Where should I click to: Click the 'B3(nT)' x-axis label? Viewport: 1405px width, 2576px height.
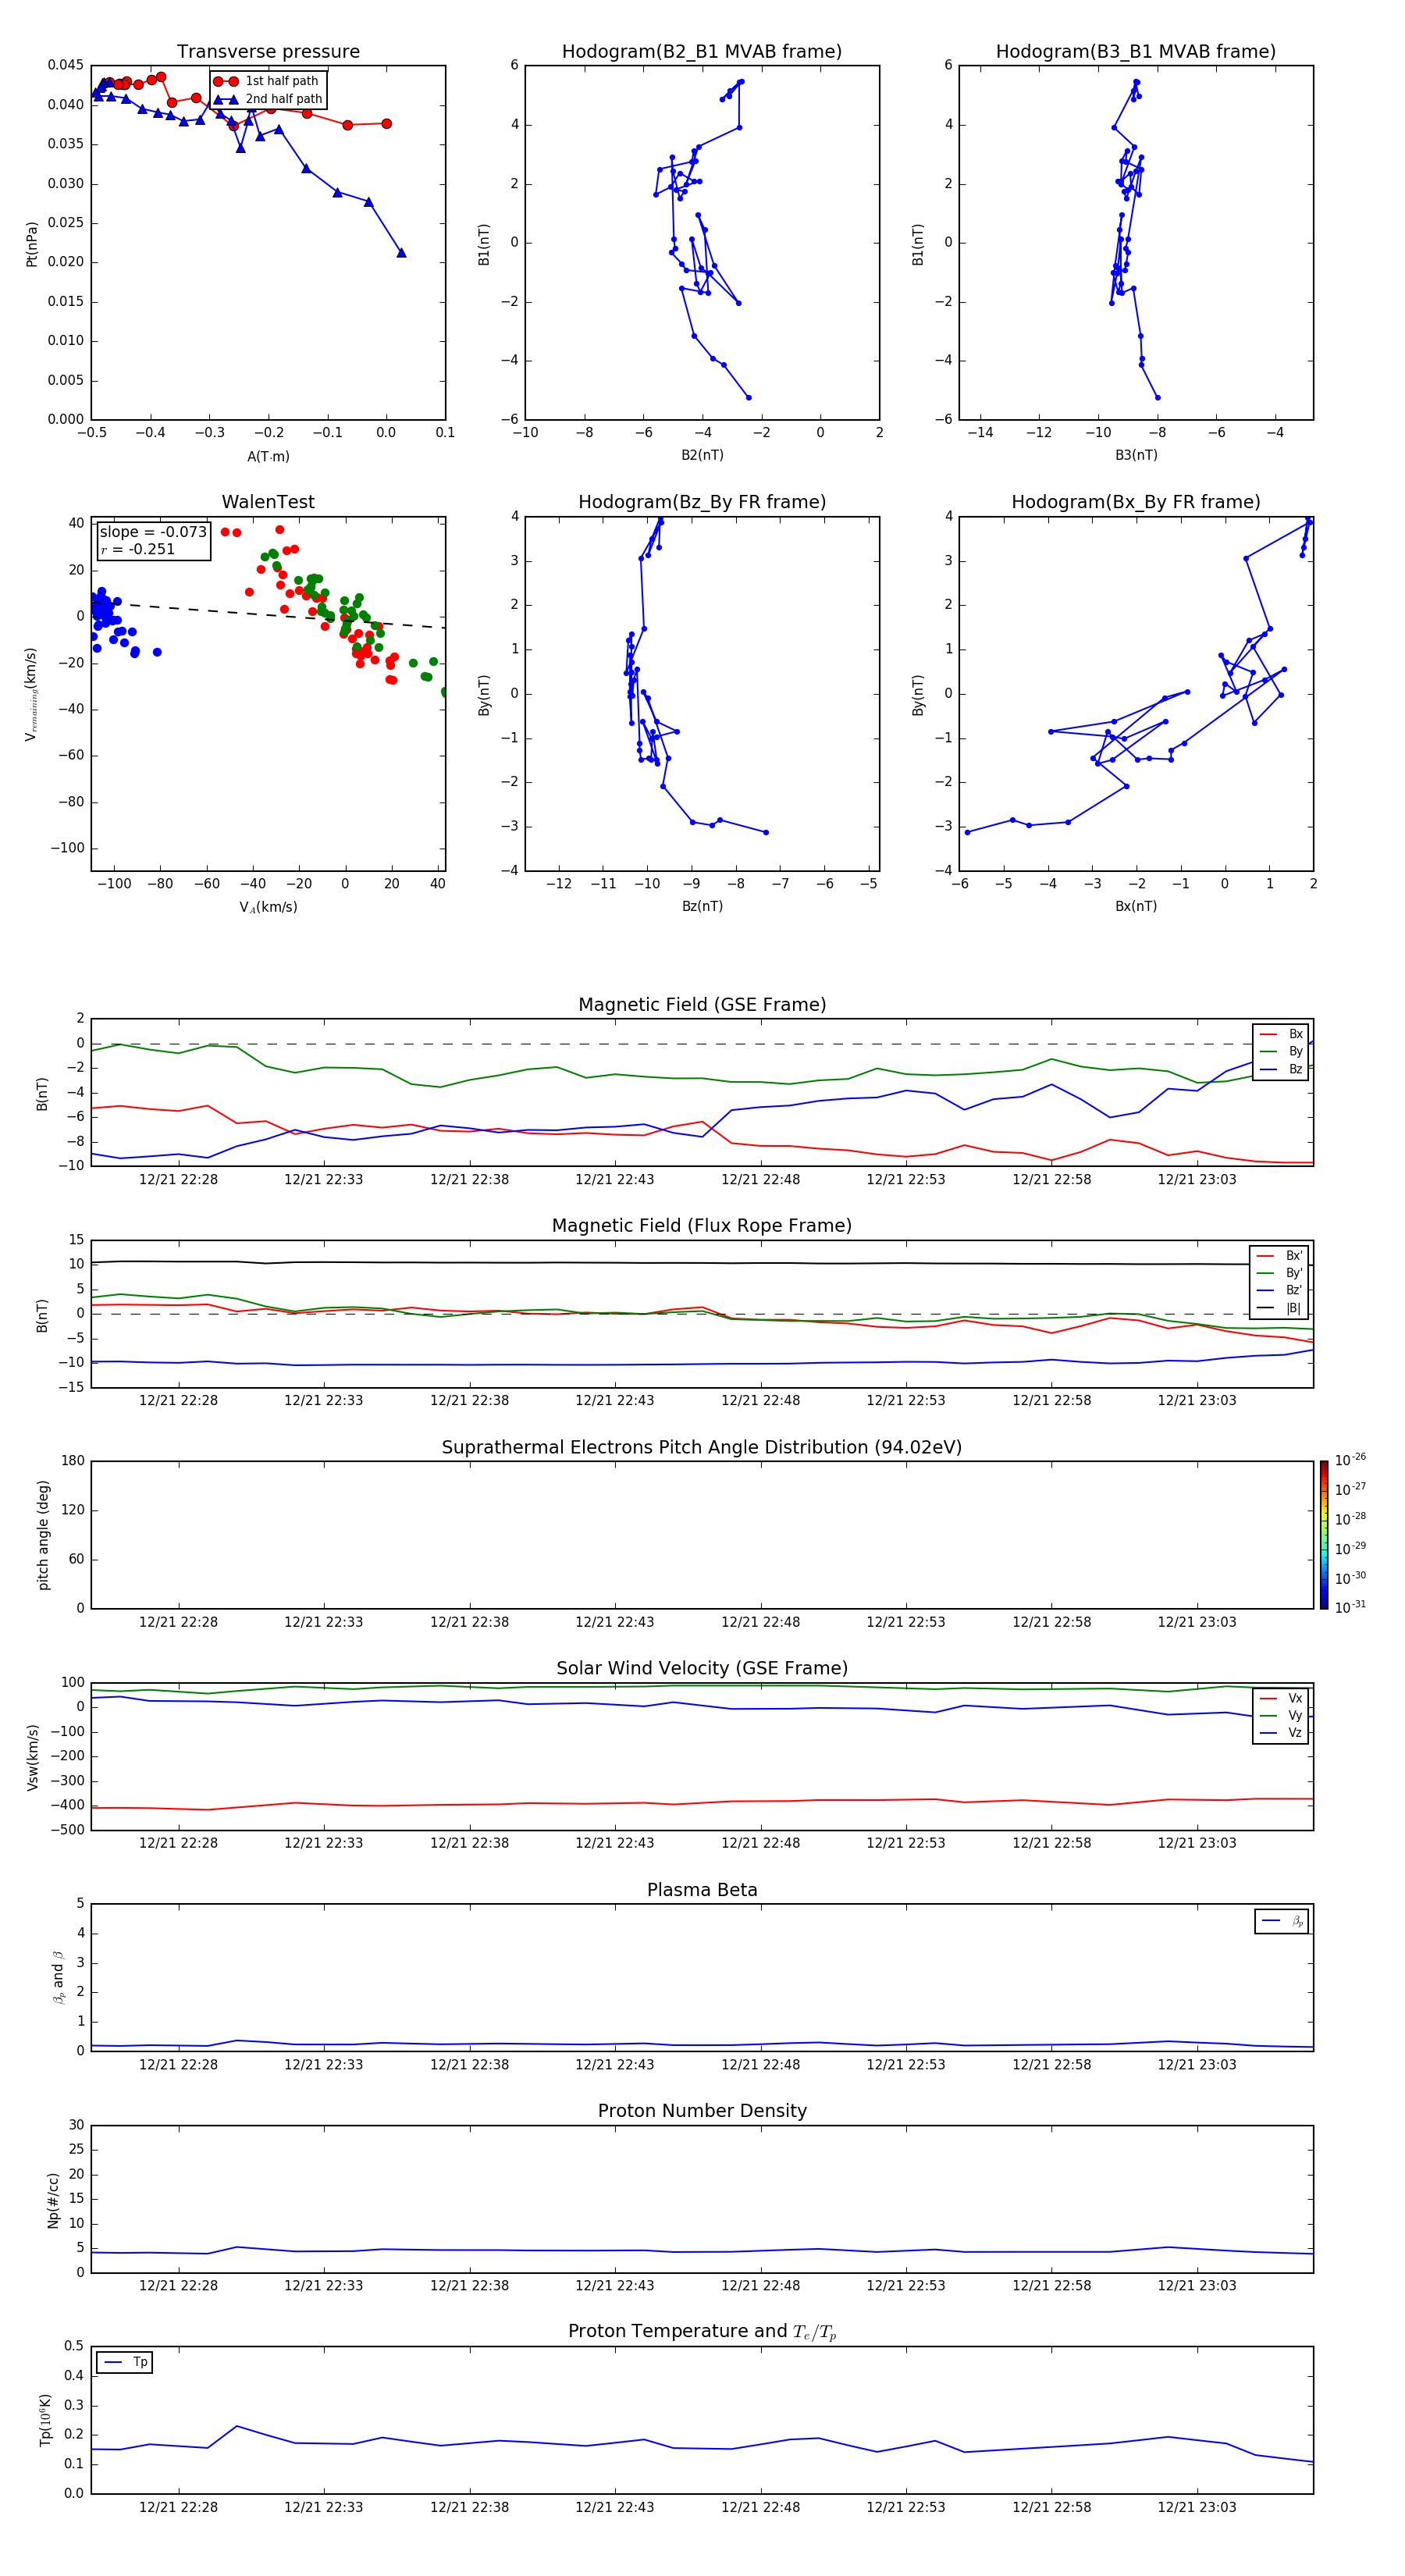coord(1136,455)
